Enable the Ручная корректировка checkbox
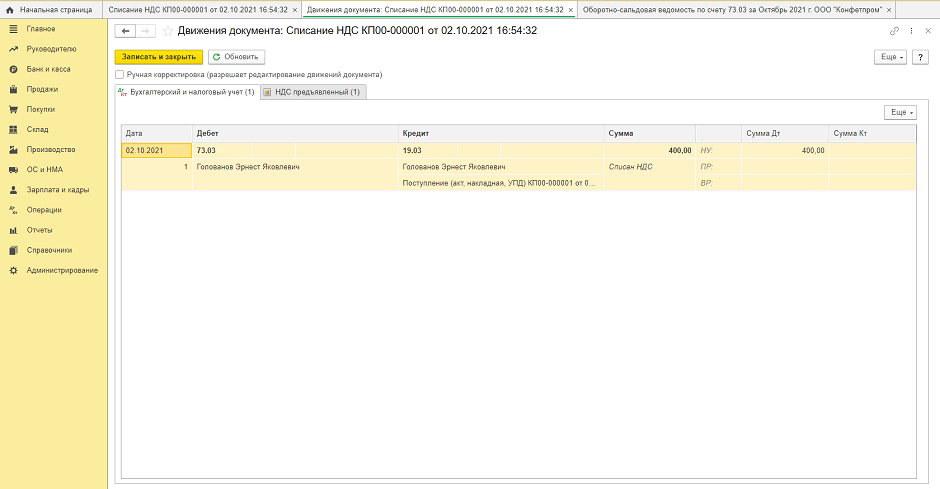This screenshot has width=940, height=489. coord(121,75)
